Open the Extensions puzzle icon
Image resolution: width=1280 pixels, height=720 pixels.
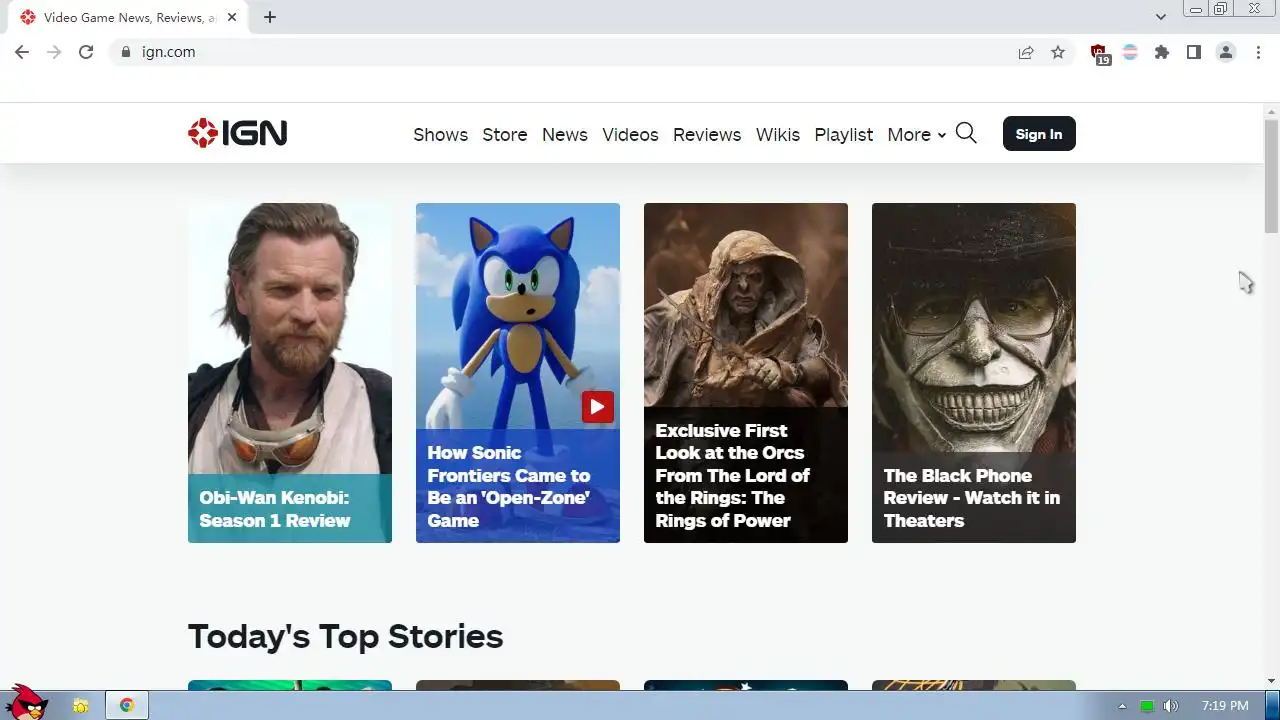[x=1162, y=52]
